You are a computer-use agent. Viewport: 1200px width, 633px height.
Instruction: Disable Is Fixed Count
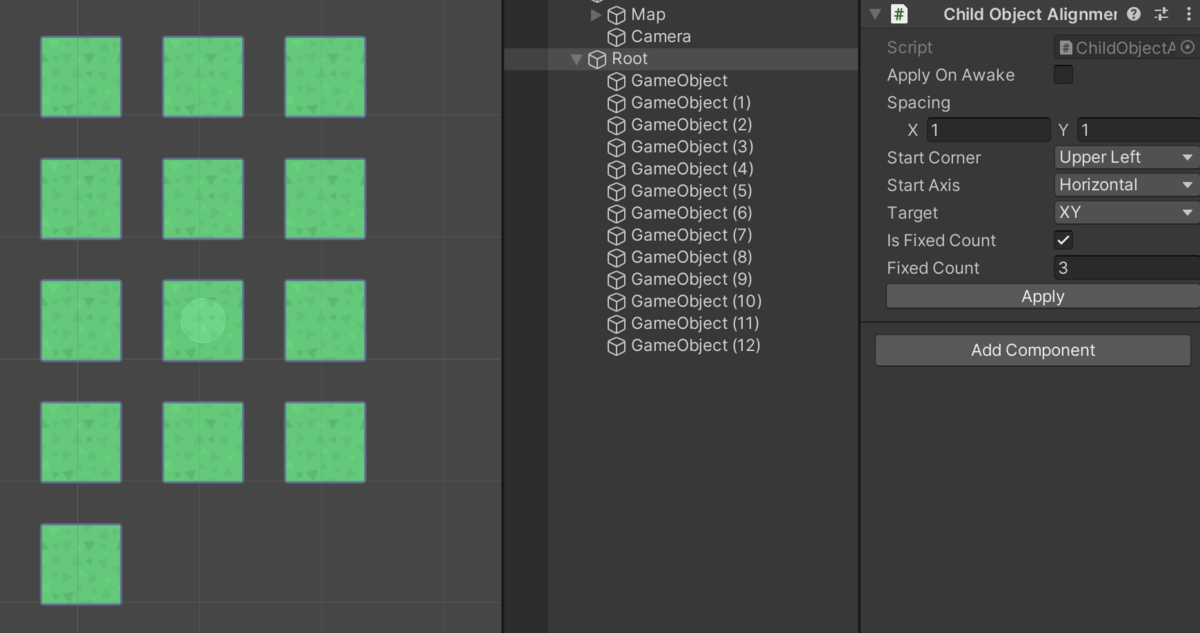1063,240
